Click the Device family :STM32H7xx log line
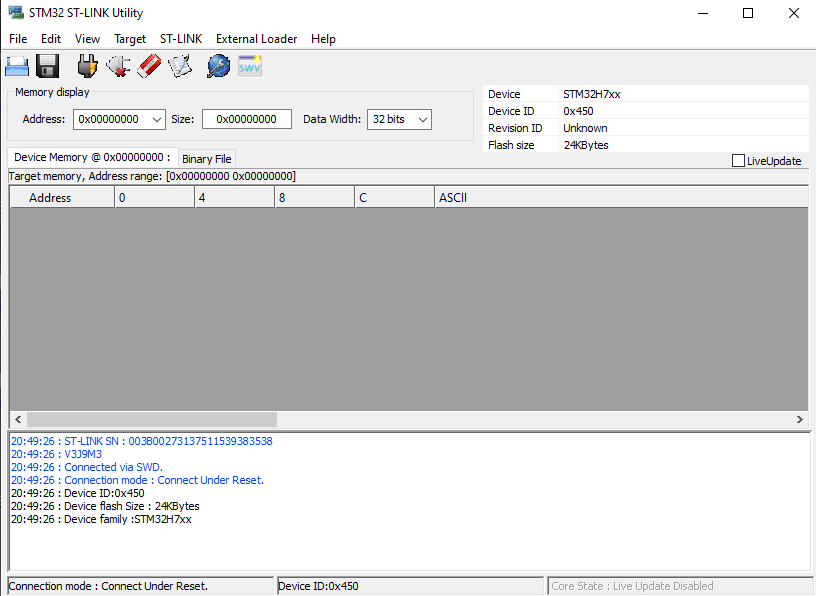This screenshot has width=817, height=596. 101,519
